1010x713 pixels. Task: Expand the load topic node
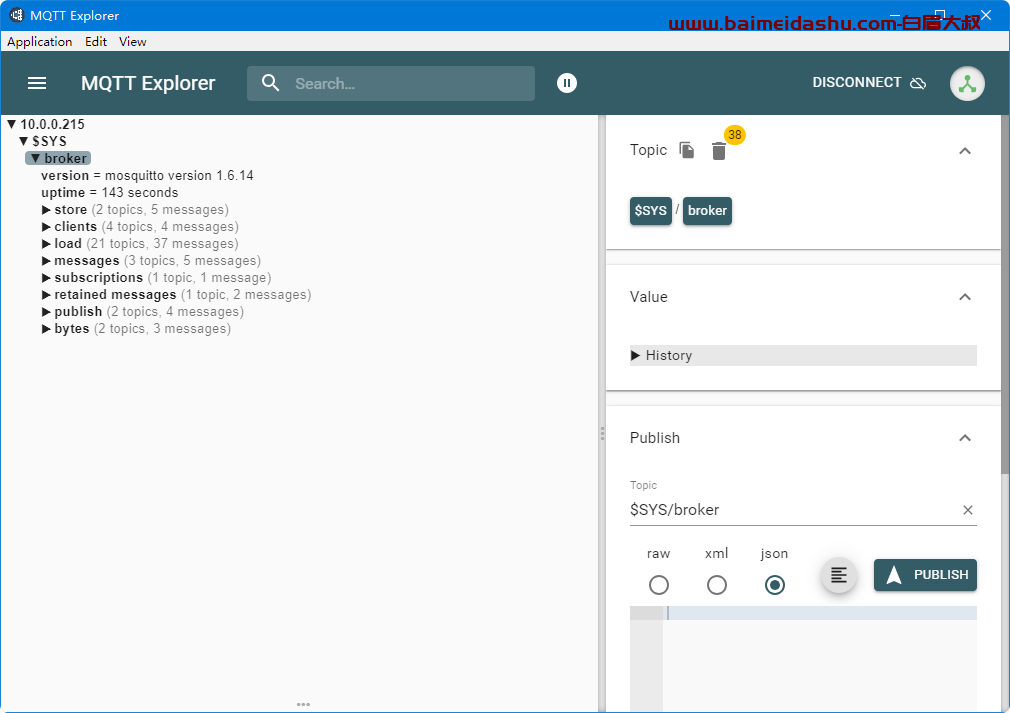46,243
